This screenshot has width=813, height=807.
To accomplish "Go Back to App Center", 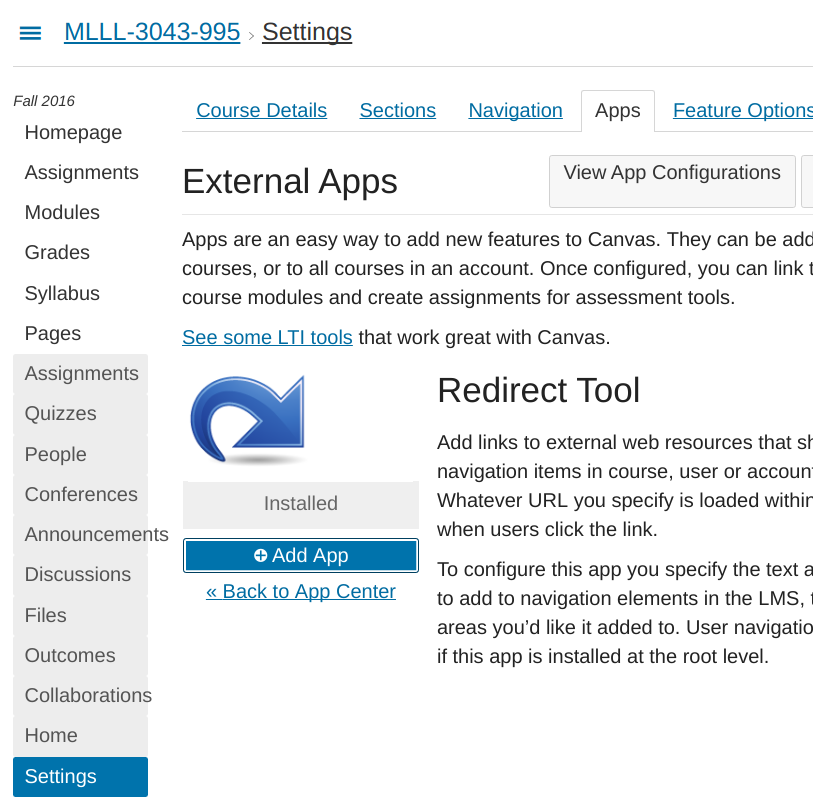I will coord(301,591).
